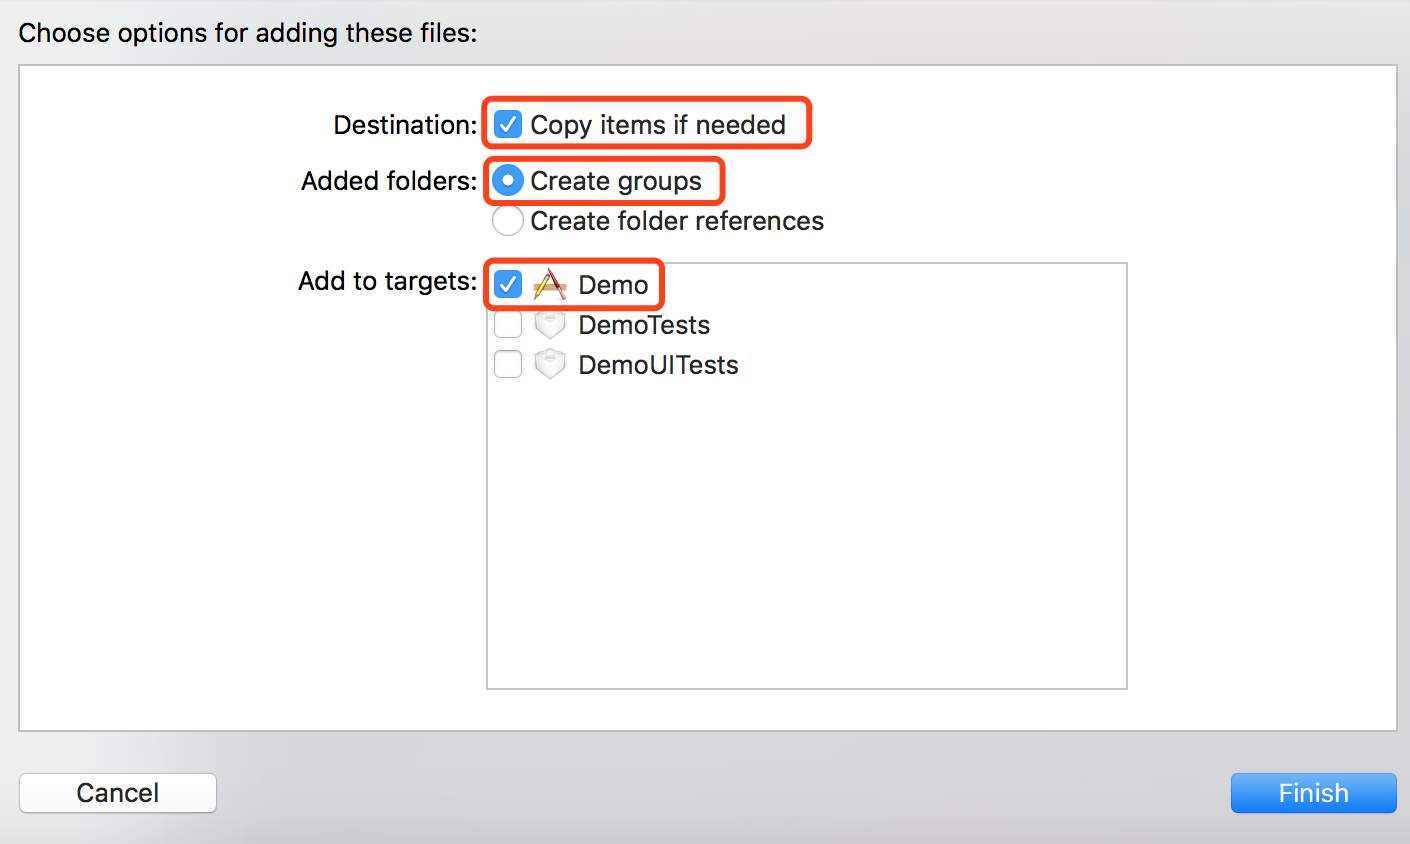
Task: Click the Create groups label text
Action: point(615,181)
